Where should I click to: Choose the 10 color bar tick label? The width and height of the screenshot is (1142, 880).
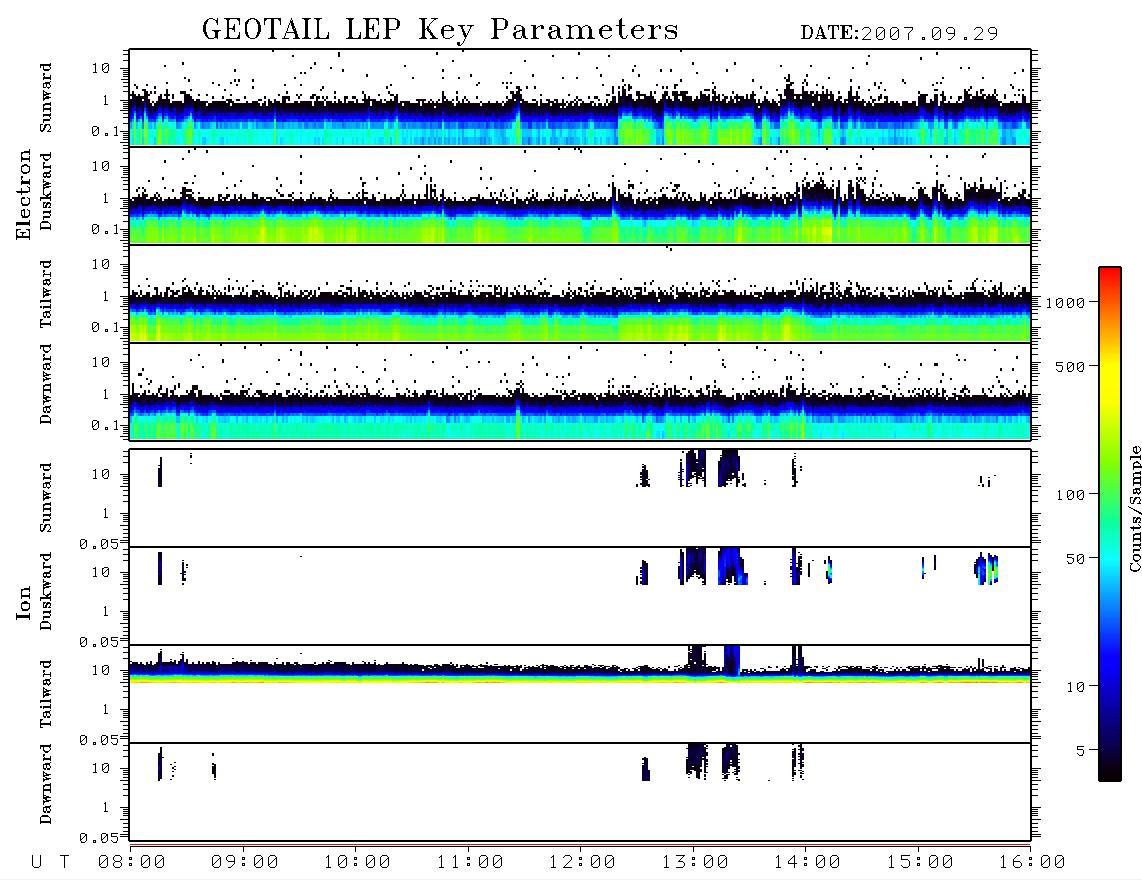click(1076, 687)
